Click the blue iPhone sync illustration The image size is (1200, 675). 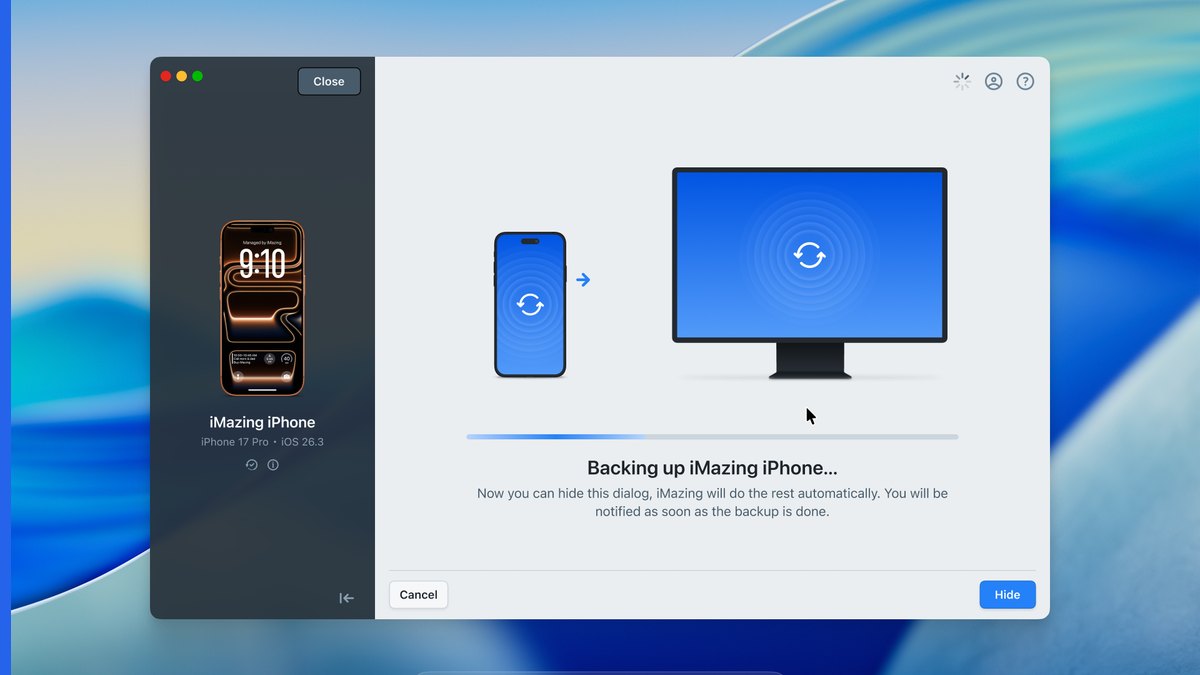(x=530, y=305)
